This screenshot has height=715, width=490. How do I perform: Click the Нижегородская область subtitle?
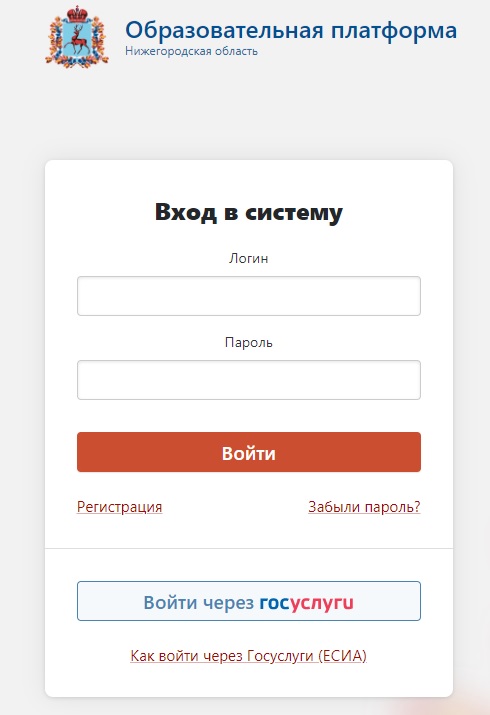[191, 51]
